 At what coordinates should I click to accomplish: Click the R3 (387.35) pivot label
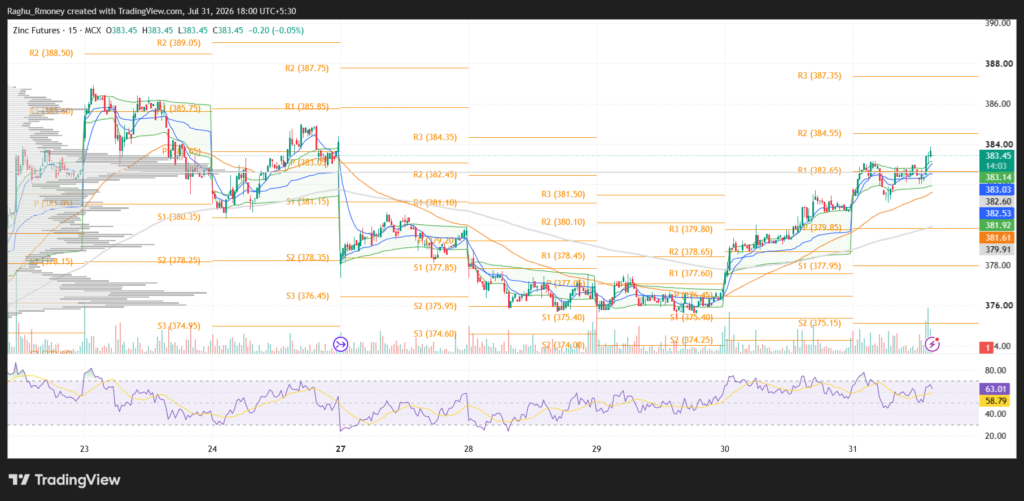(820, 76)
